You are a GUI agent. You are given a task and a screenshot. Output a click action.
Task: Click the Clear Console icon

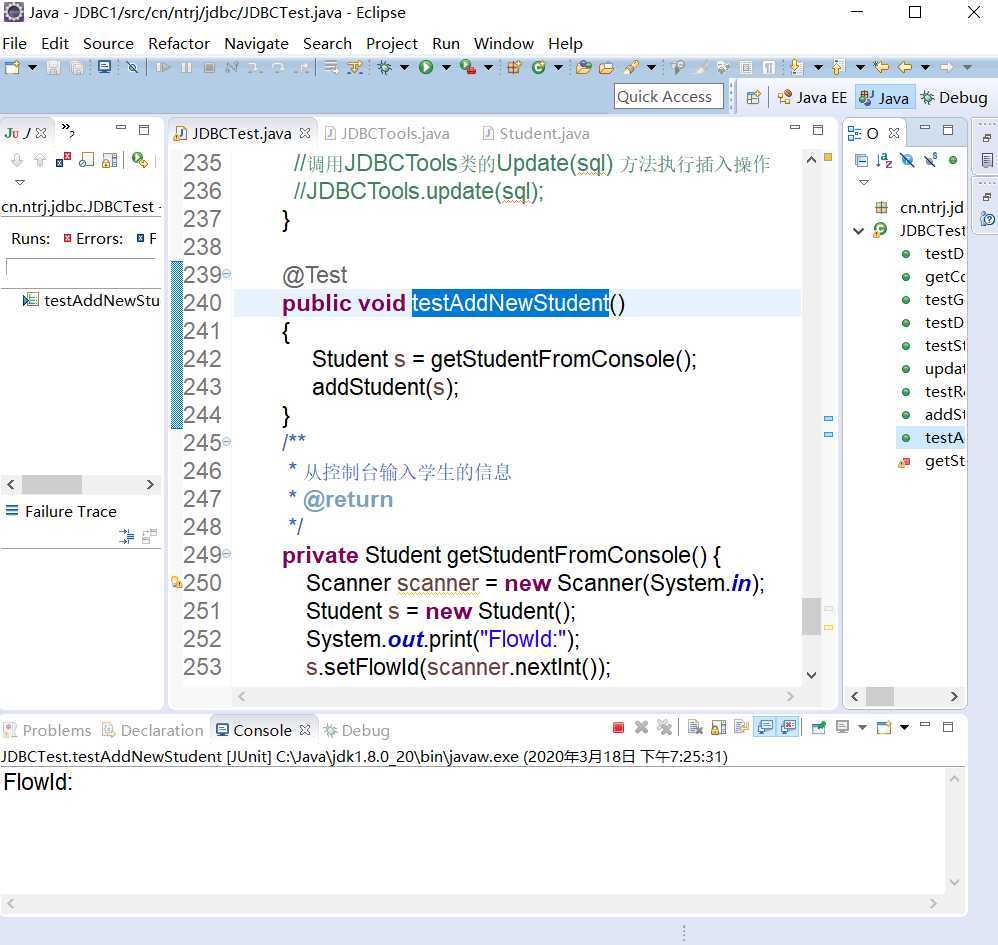tap(695, 727)
